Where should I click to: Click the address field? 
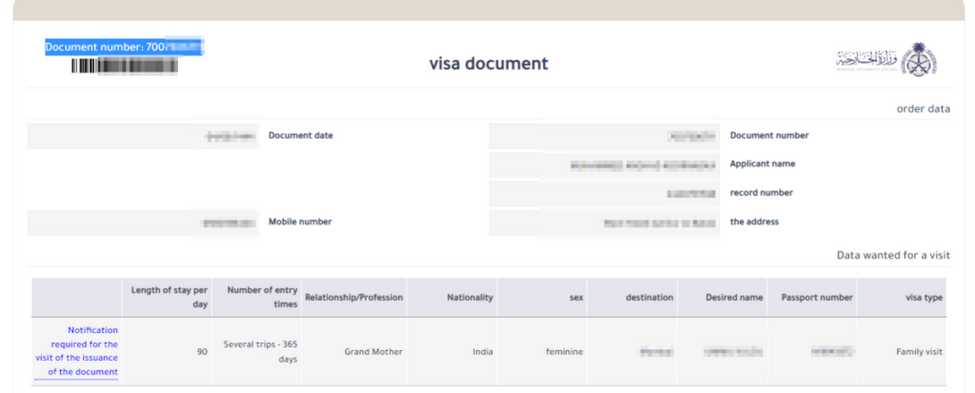point(604,223)
